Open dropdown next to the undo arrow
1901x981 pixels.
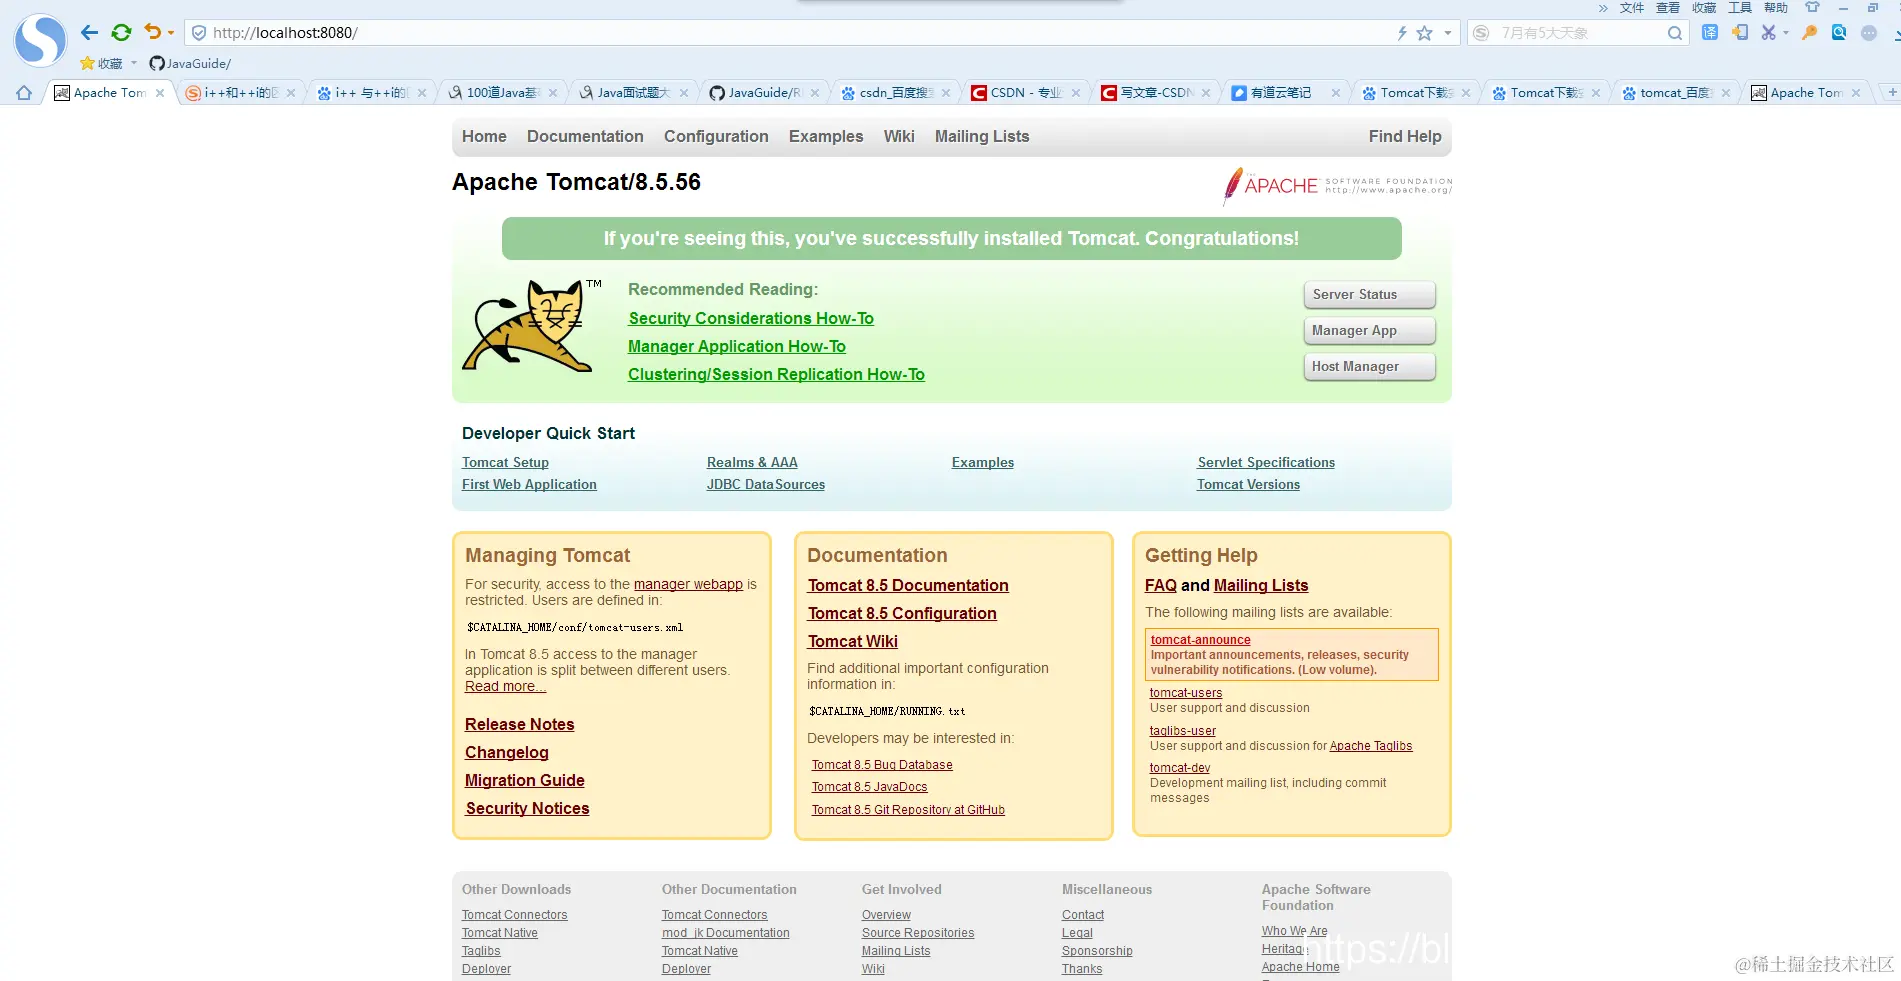171,33
